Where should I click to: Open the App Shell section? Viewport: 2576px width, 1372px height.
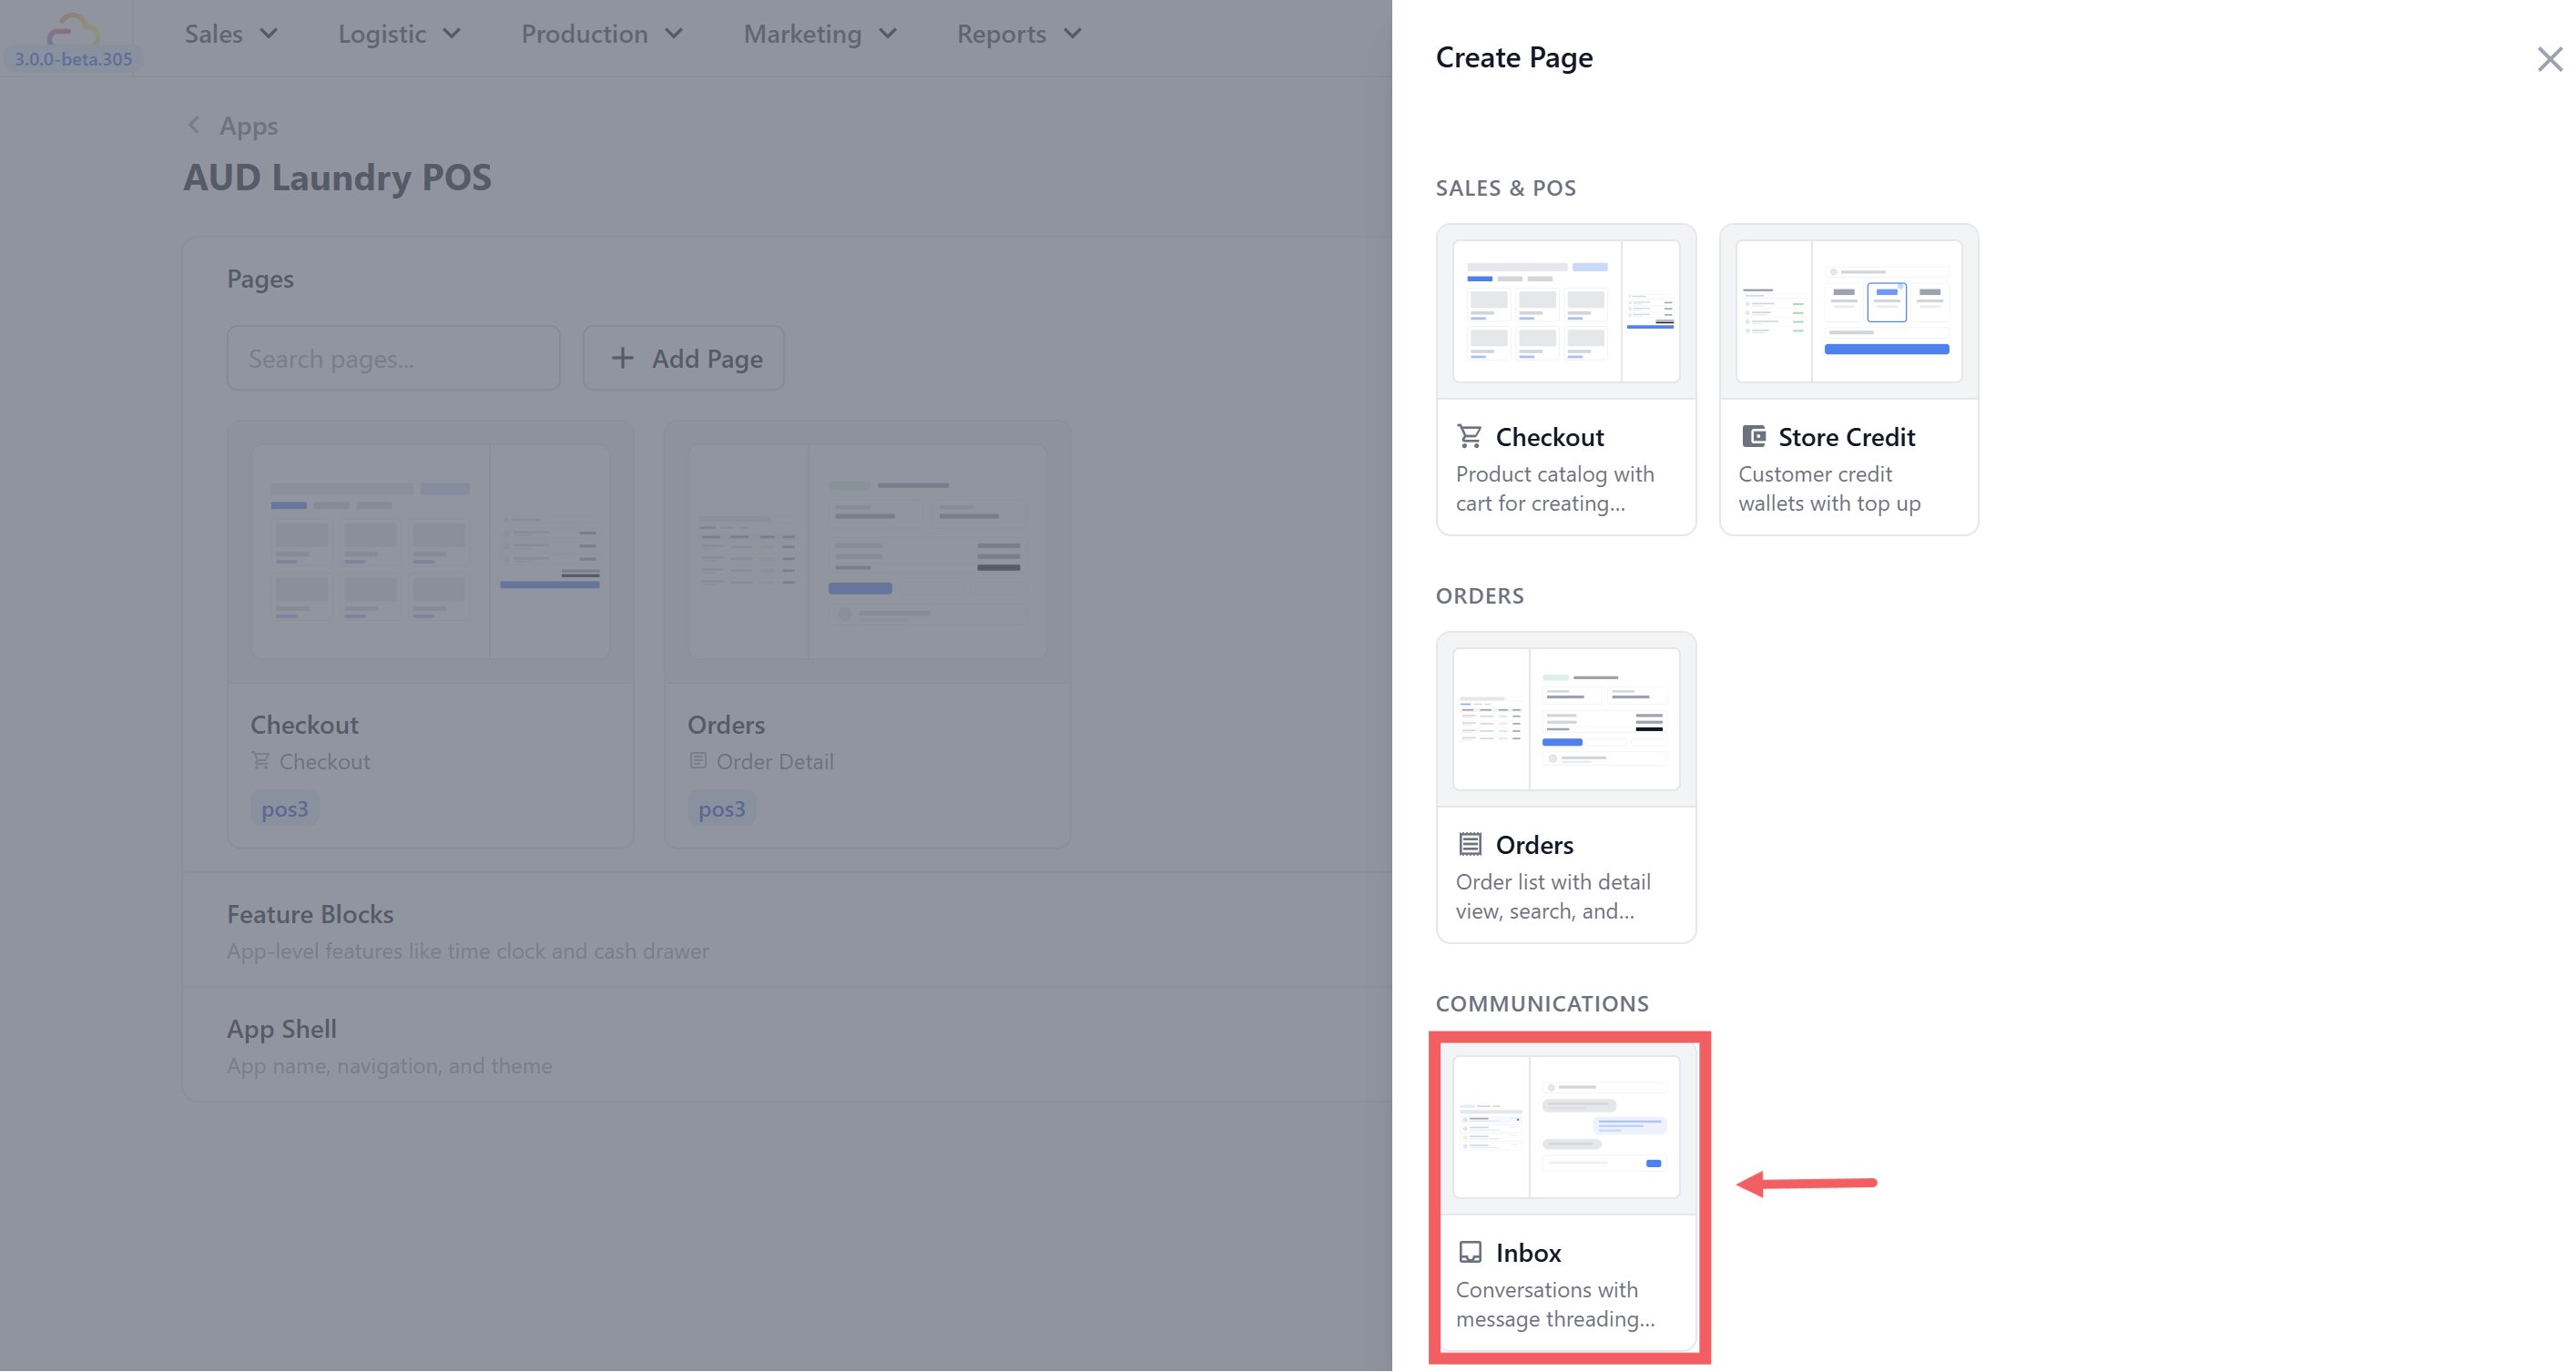[x=282, y=1029]
